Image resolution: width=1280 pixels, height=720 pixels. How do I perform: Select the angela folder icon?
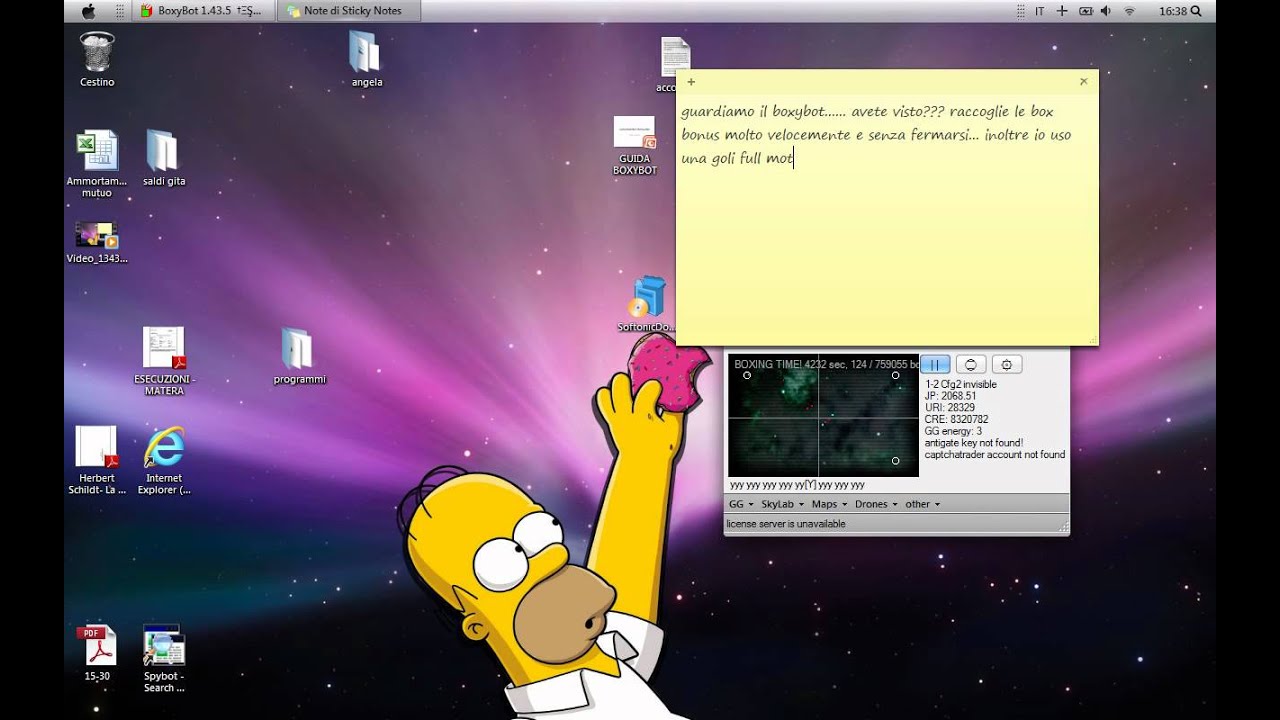pos(366,59)
